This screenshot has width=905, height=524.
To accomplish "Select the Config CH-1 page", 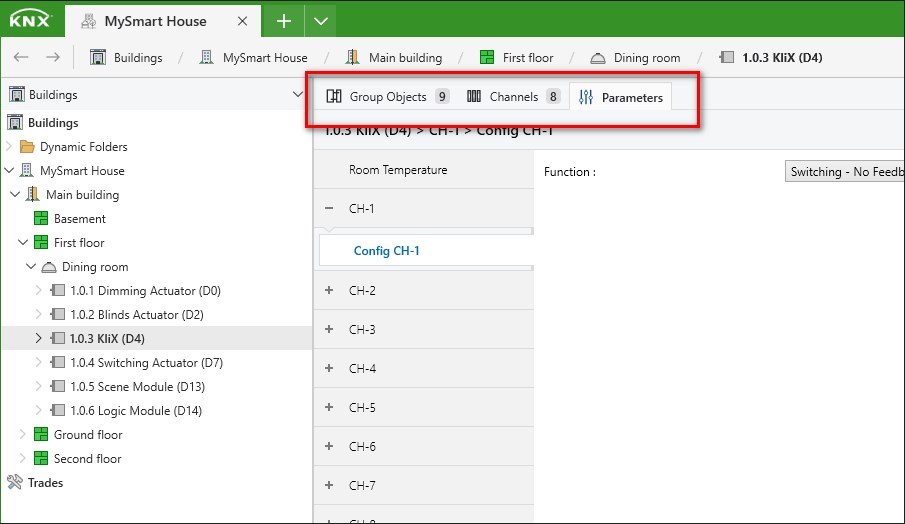I will click(425, 250).
